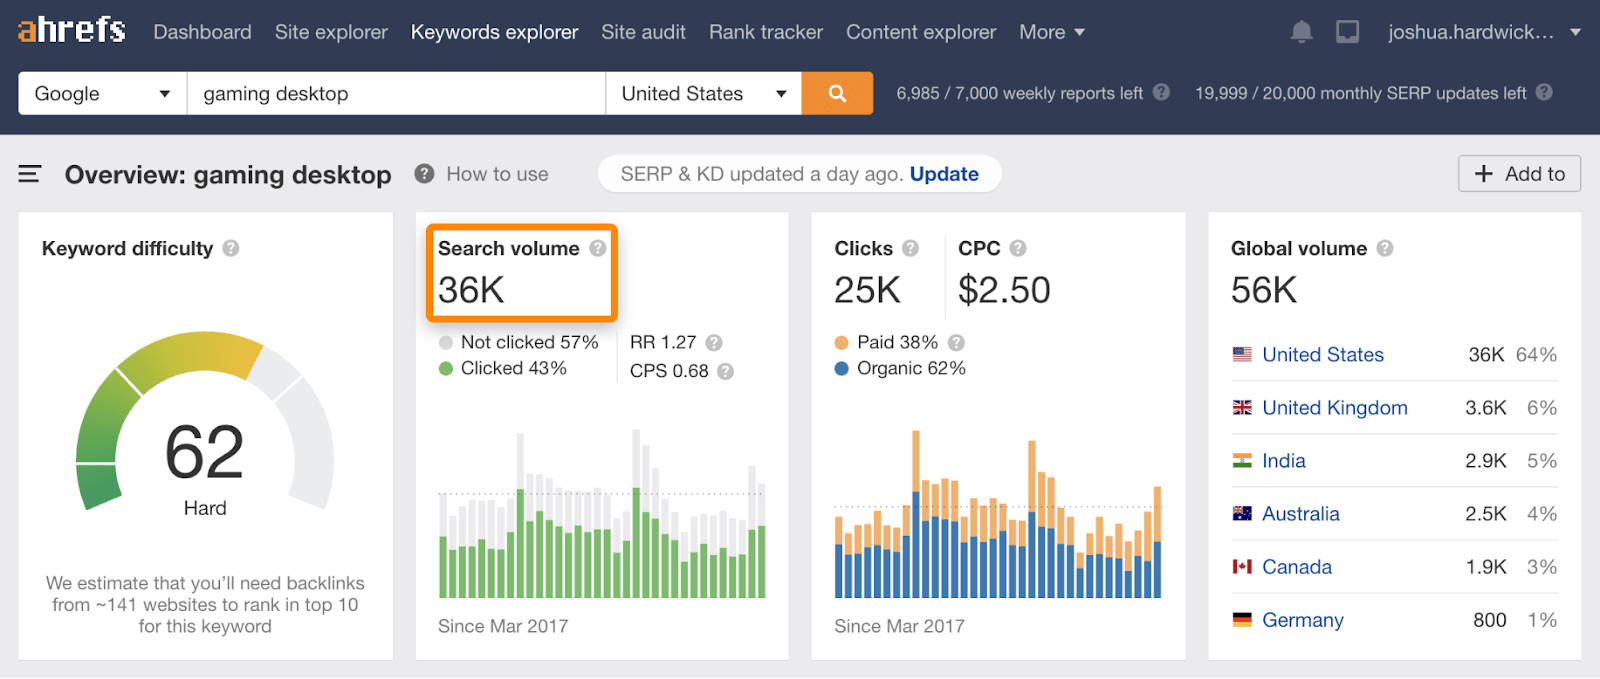
Task: Click the Clicked green legend dot
Action: point(446,368)
